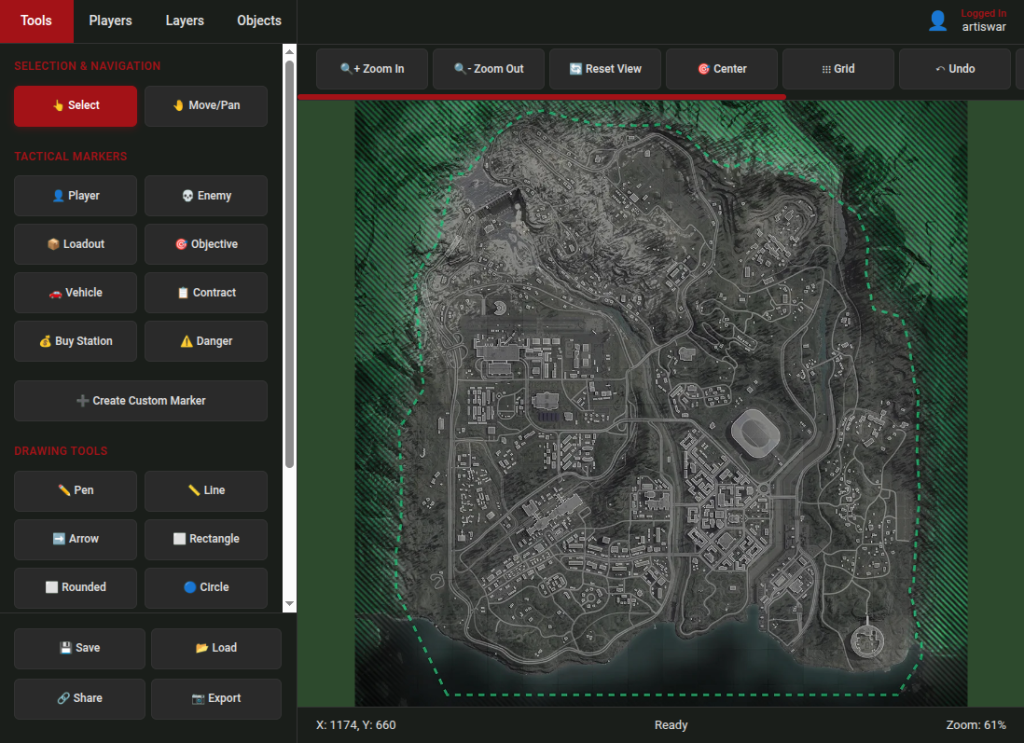The height and width of the screenshot is (743, 1024).
Task: Toggle the Grid overlay
Action: tap(838, 69)
